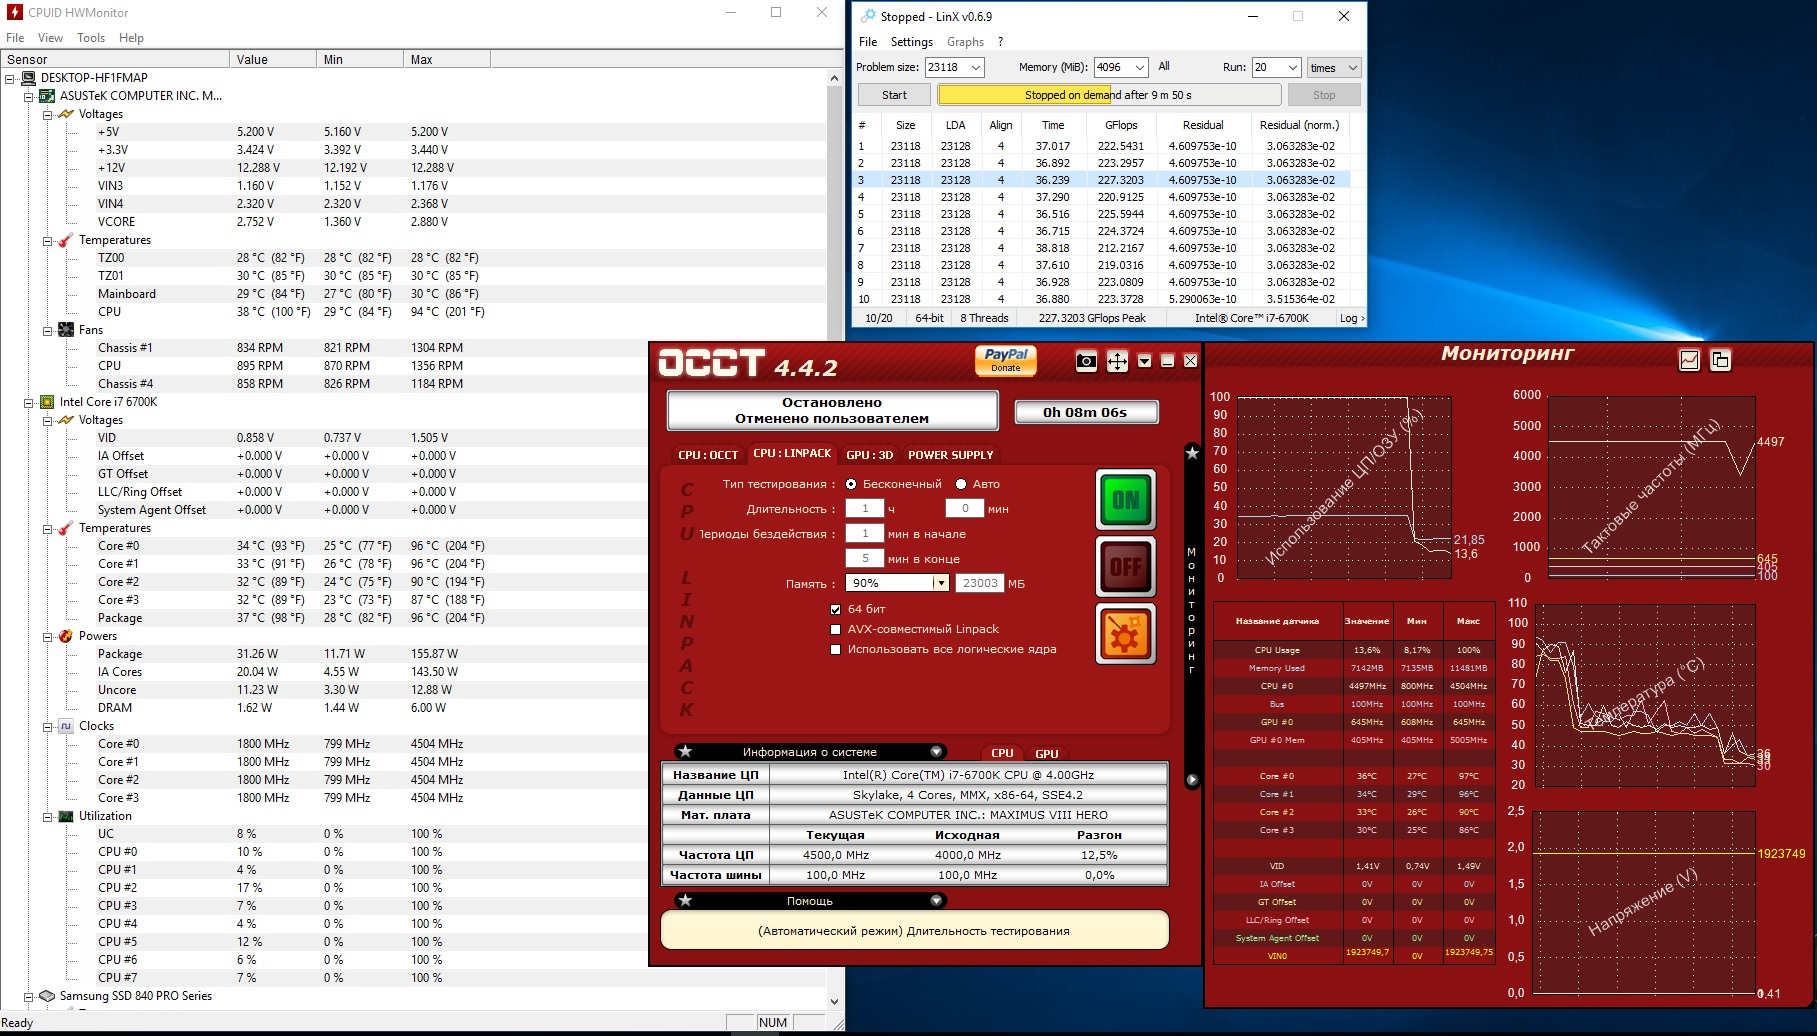
Task: Switch to GPU system info tab
Action: 1047,754
